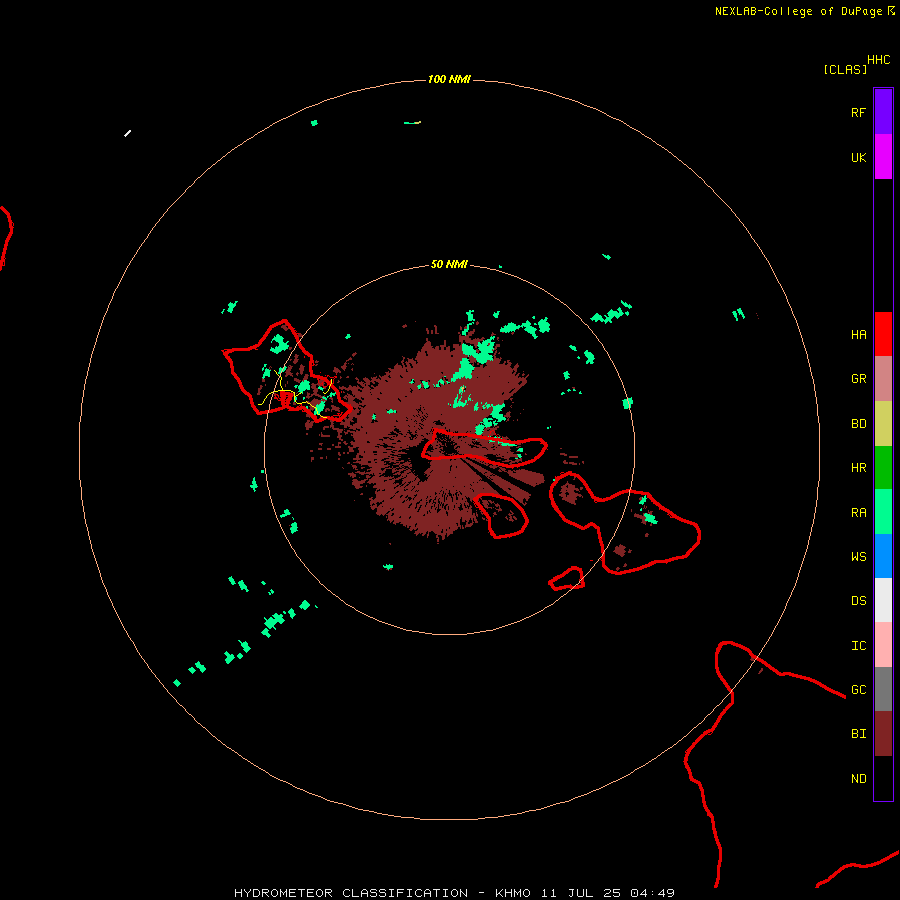Click the IC legend label
The width and height of the screenshot is (900, 900).
(x=858, y=645)
